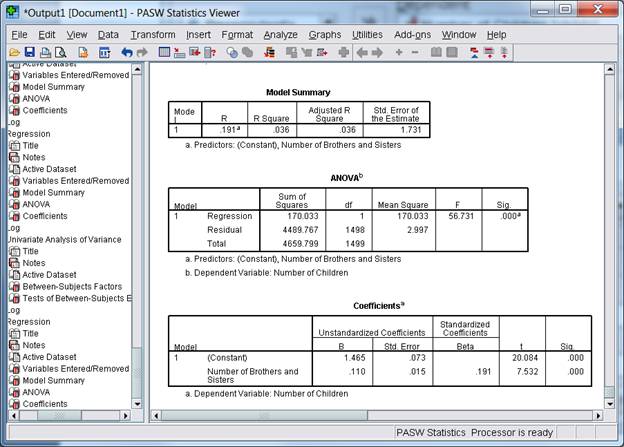The image size is (624, 447).
Task: Click the greyed Redo toolbar arrow
Action: point(142,52)
